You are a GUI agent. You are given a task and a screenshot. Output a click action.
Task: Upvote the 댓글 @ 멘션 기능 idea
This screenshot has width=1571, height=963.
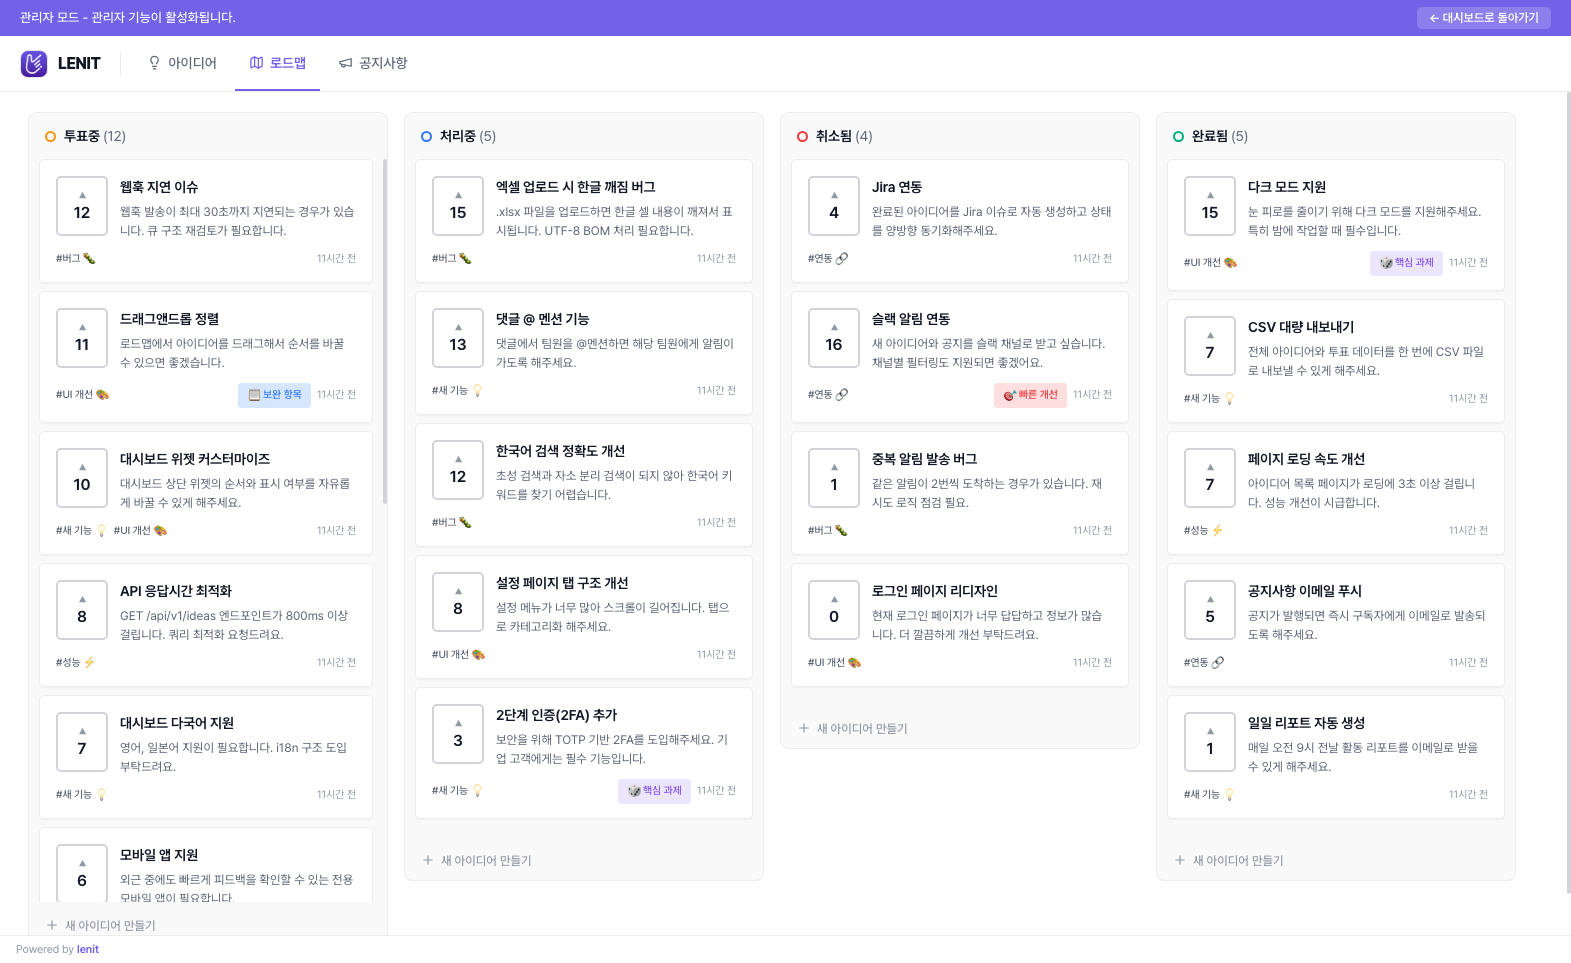(x=458, y=338)
